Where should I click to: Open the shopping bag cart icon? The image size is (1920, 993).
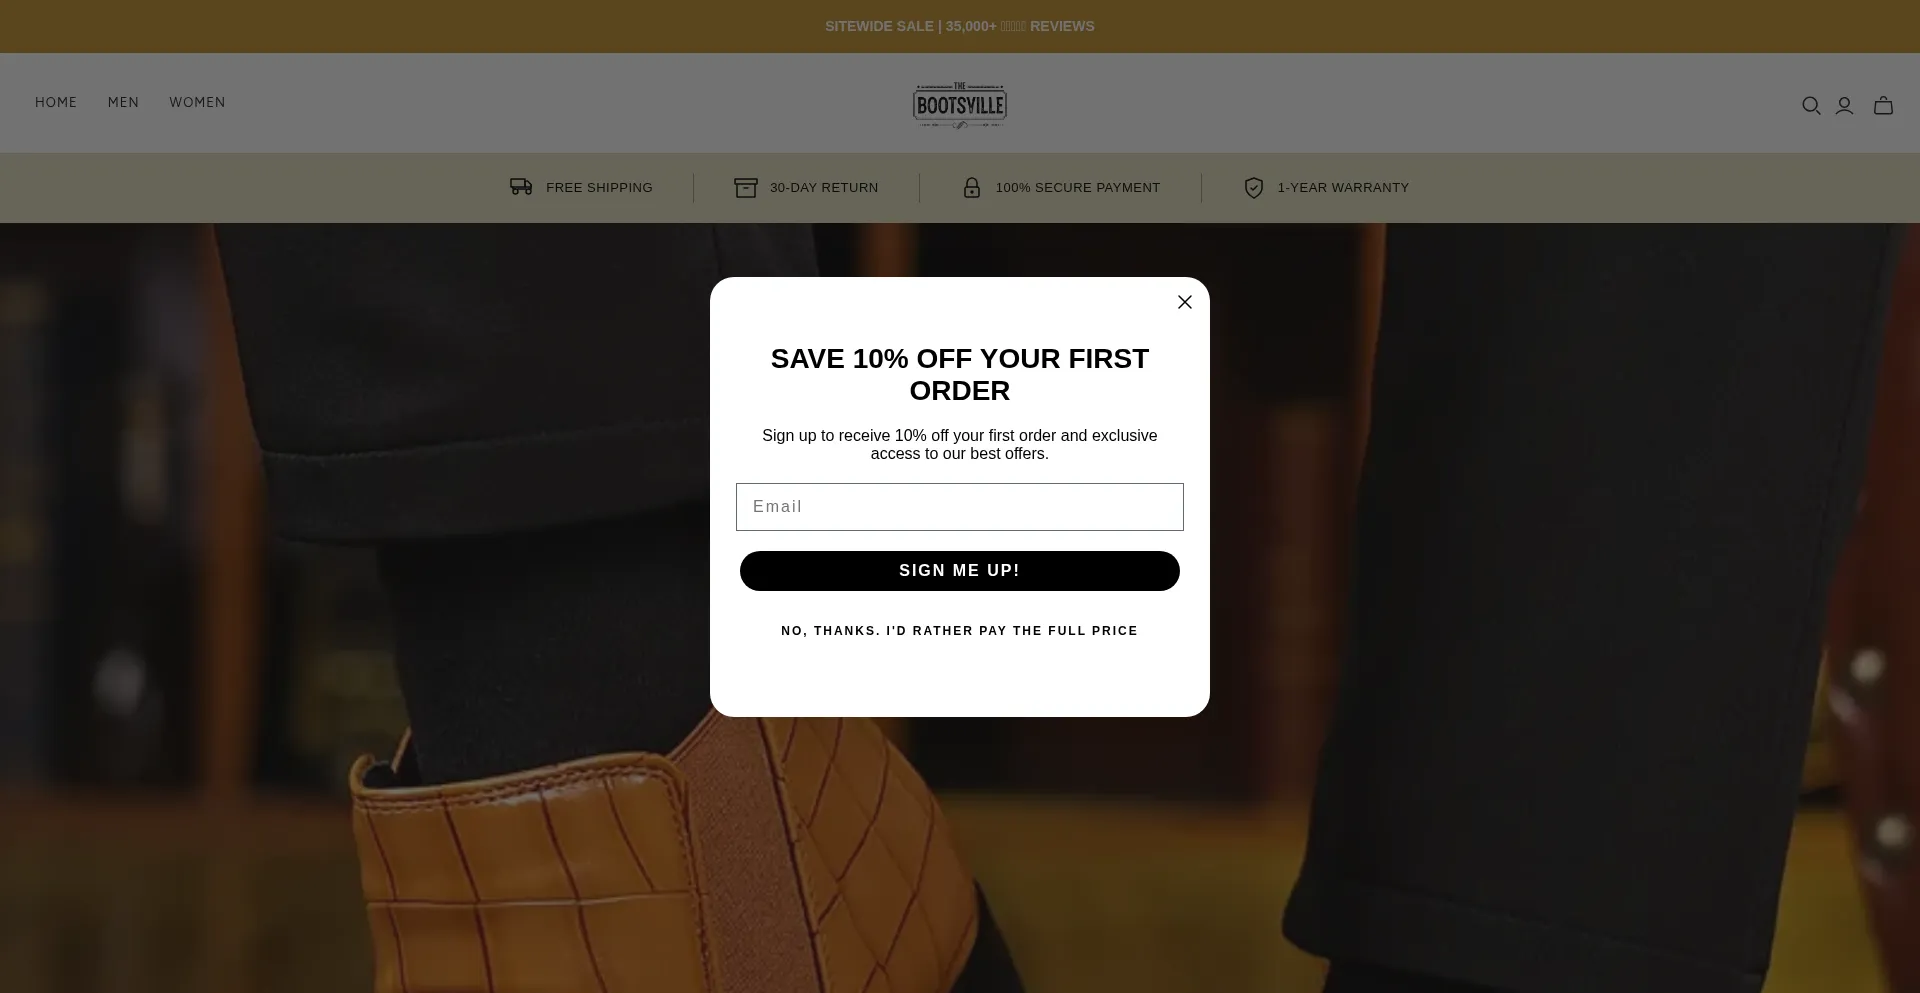point(1883,106)
